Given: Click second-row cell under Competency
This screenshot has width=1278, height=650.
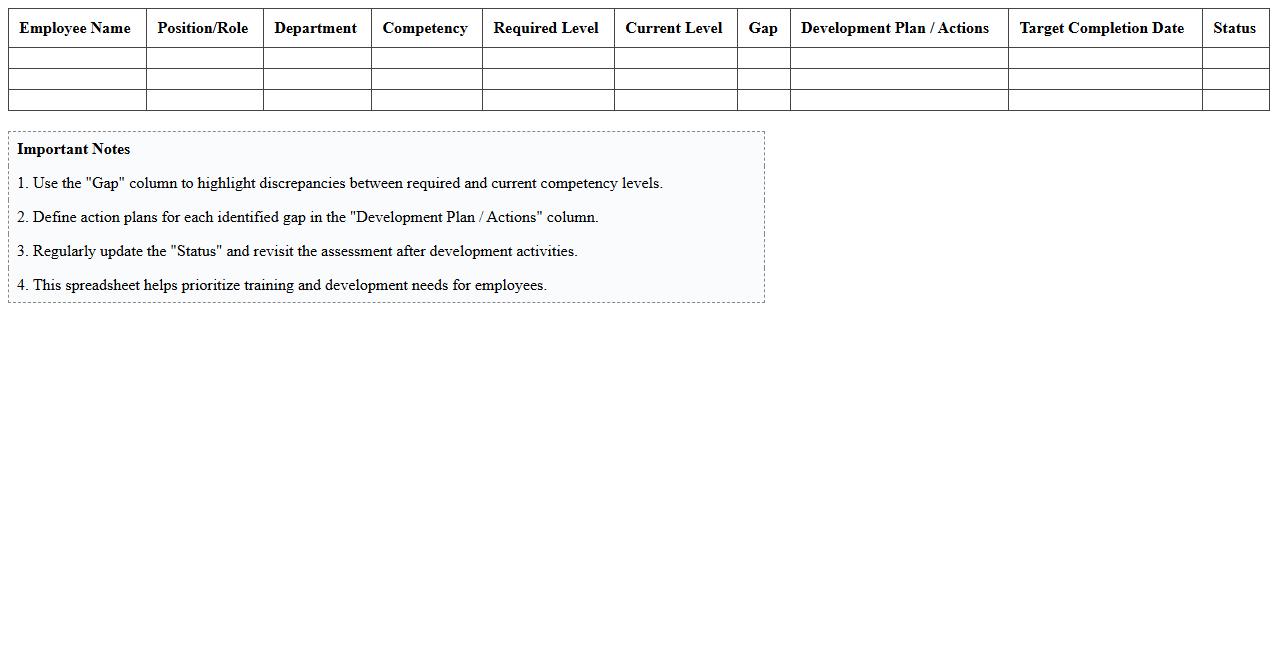Looking at the screenshot, I should pos(426,79).
